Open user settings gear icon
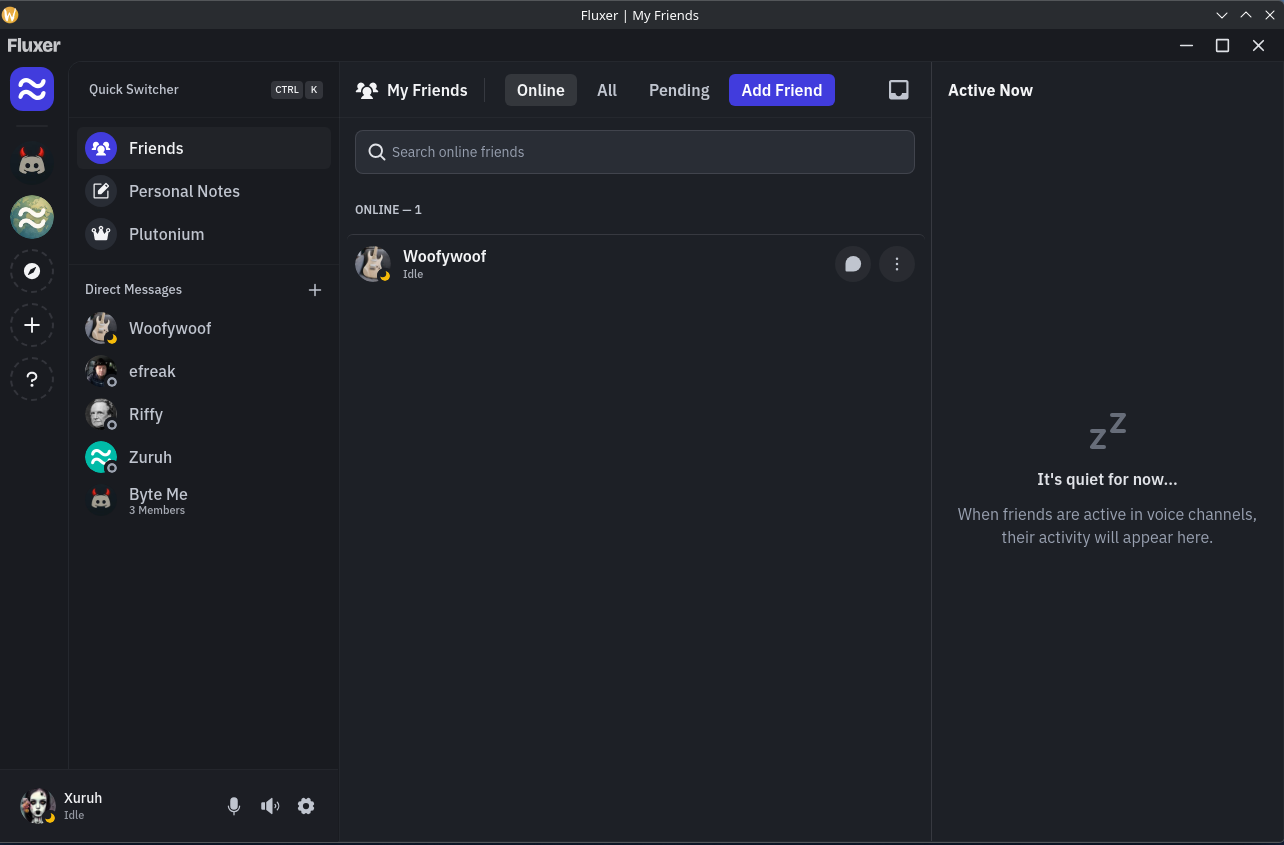The width and height of the screenshot is (1284, 845). click(306, 806)
